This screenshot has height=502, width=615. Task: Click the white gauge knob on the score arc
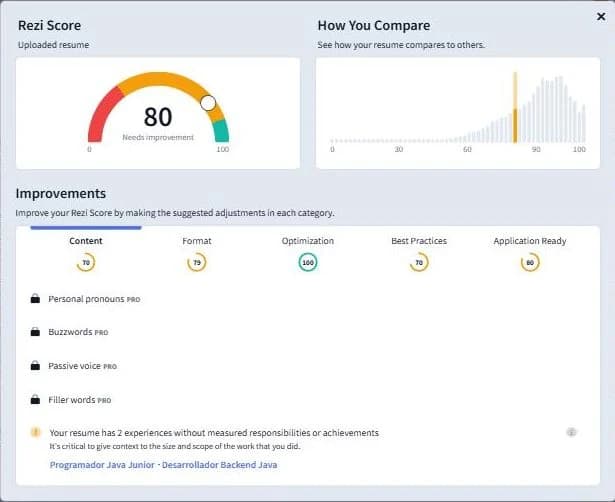click(x=208, y=103)
